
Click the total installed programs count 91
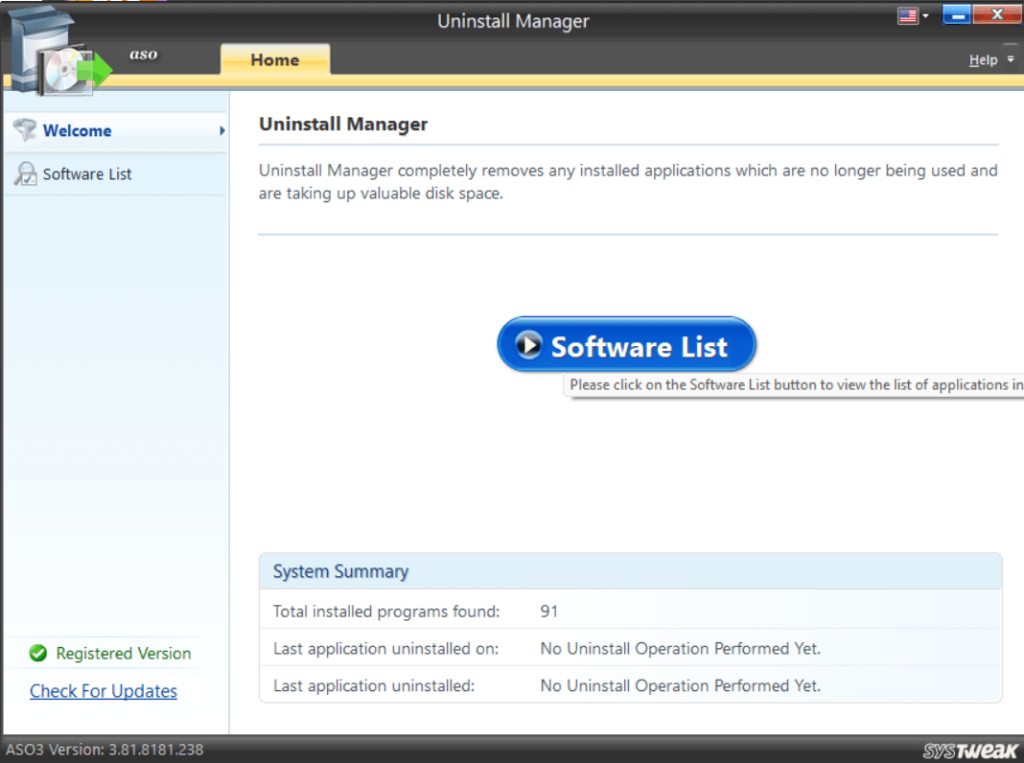(x=549, y=611)
